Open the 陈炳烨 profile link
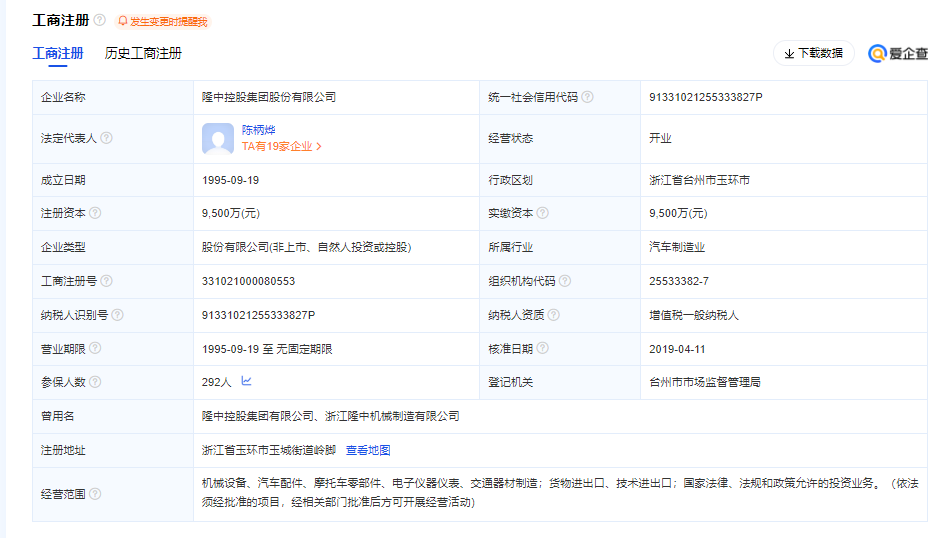This screenshot has height=538, width=945. pos(259,130)
